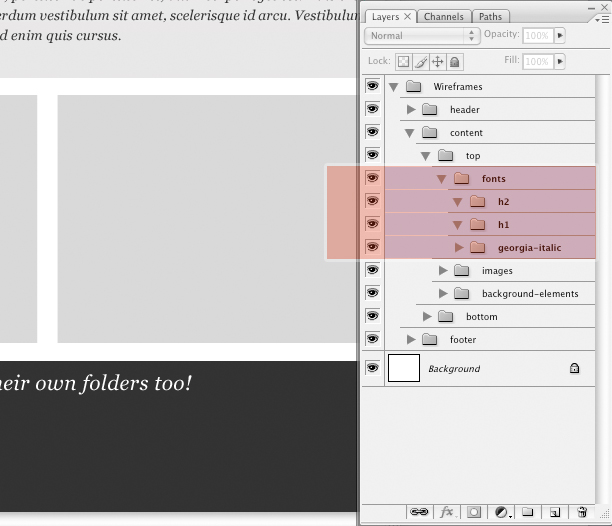Lock all layer attributes
This screenshot has height=526, width=612.
(455, 62)
